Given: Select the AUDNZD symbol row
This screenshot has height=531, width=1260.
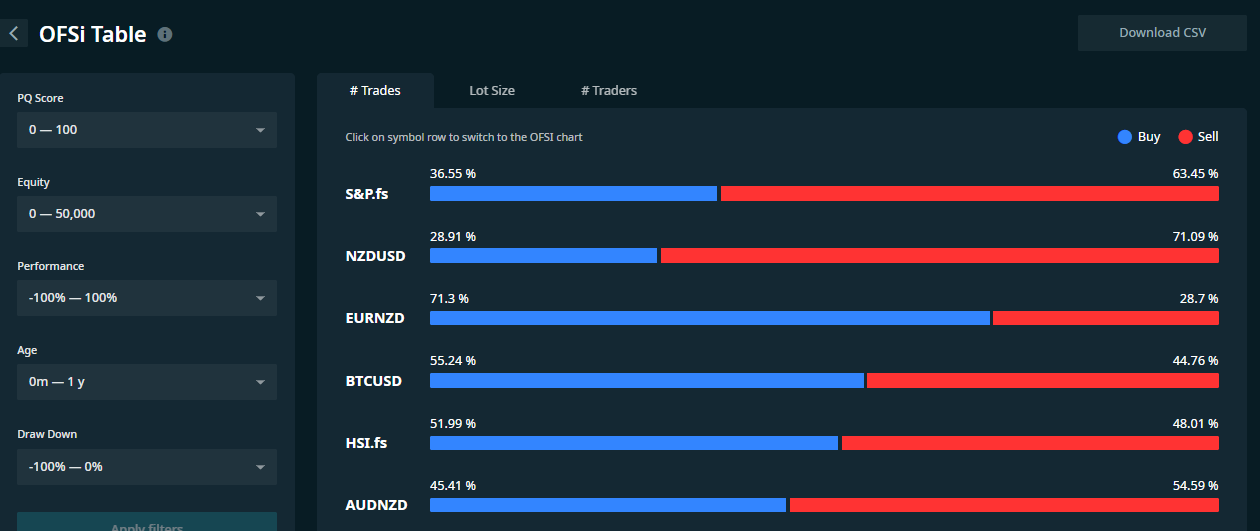Looking at the screenshot, I should (x=782, y=495).
